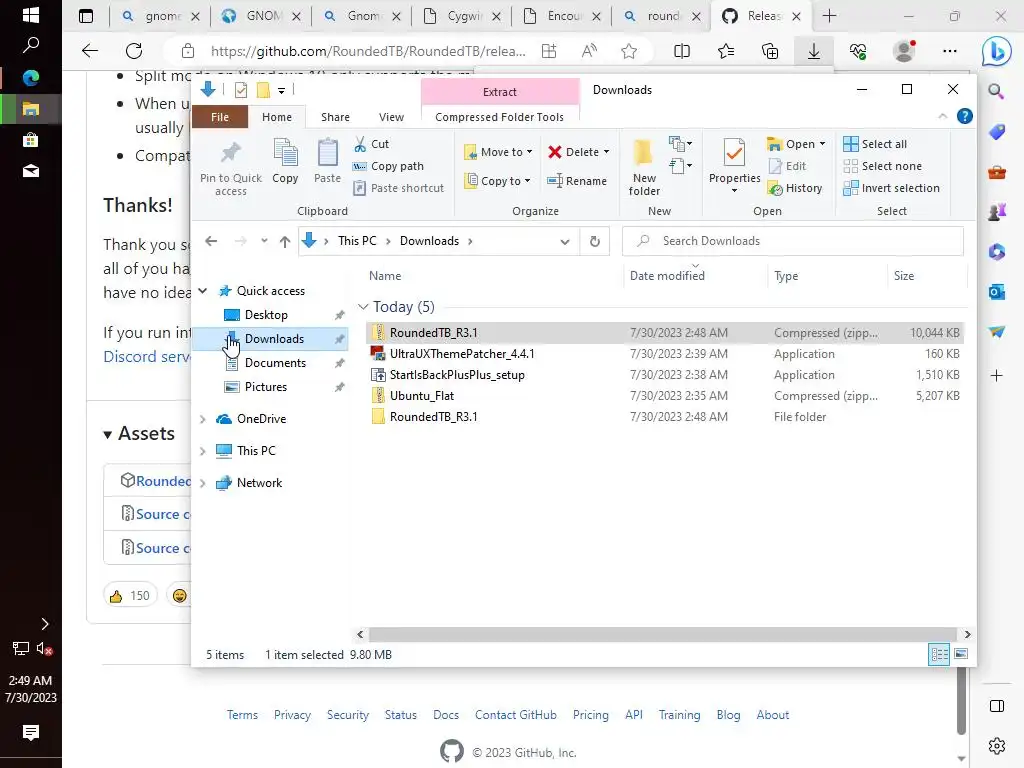Click the Paste ribbon icon

(327, 161)
